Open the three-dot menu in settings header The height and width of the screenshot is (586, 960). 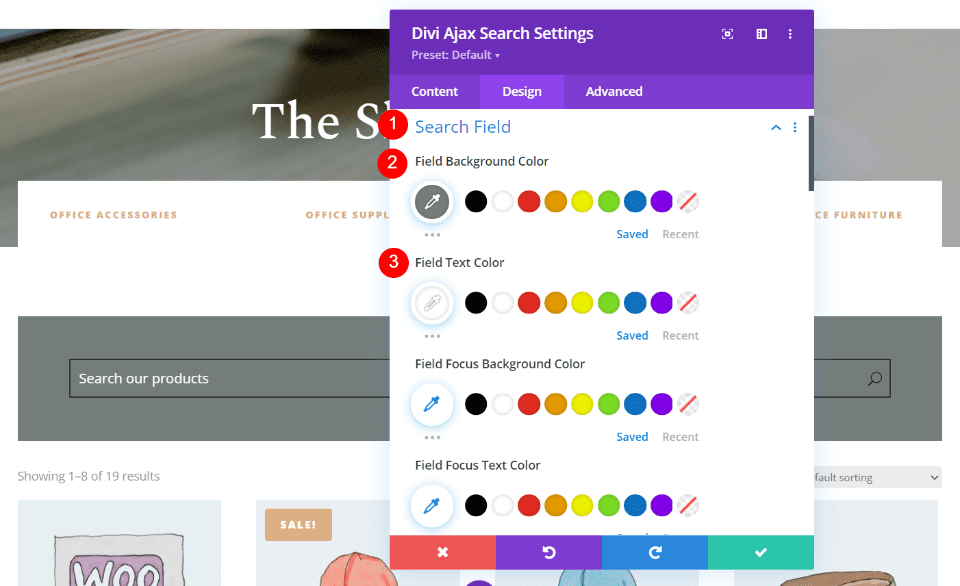(x=790, y=34)
